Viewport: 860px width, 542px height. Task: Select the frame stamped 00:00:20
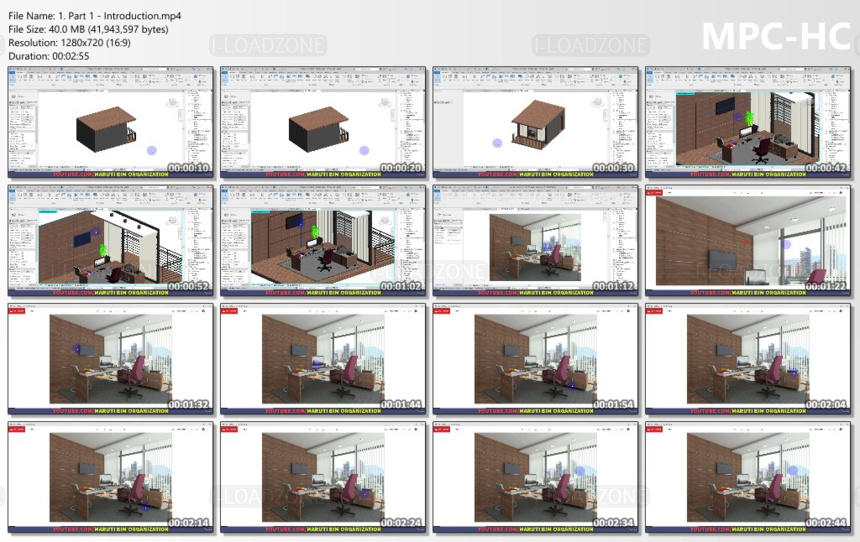pos(323,122)
